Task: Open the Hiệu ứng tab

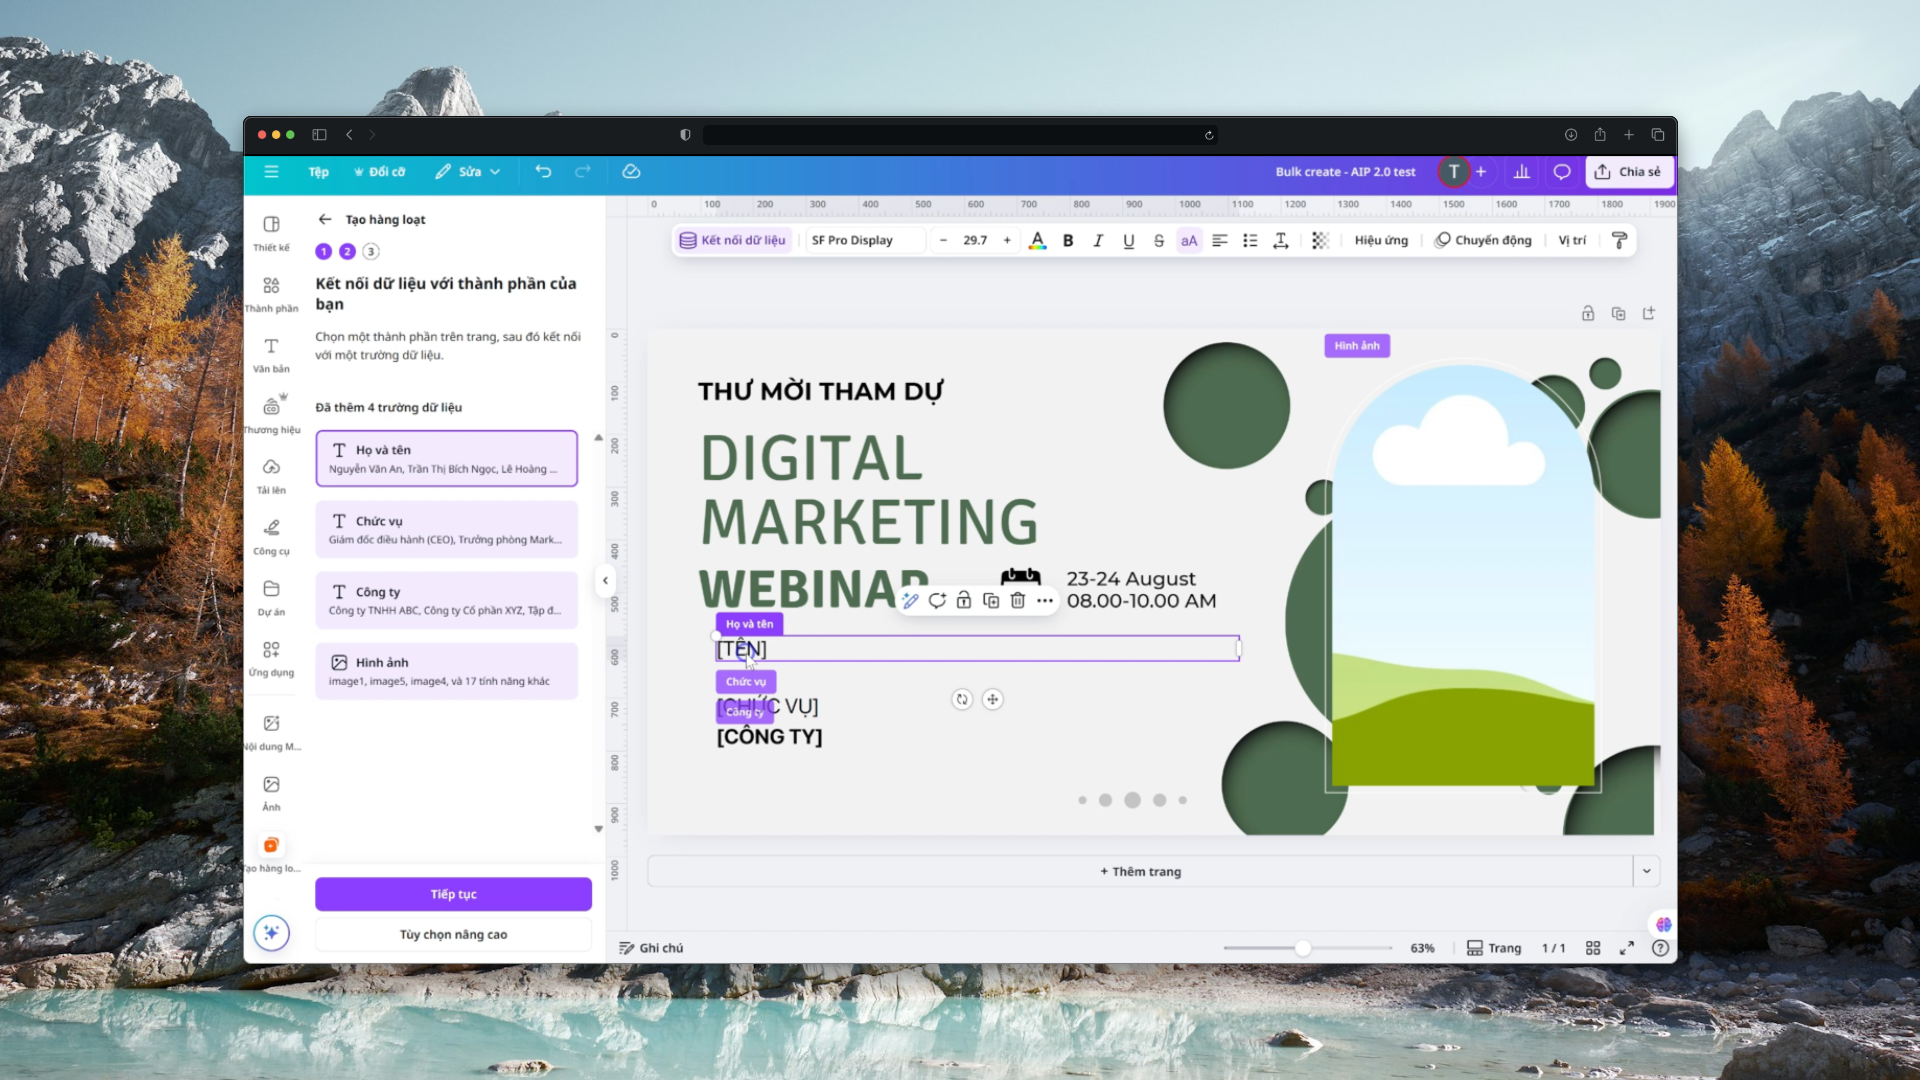Action: tap(1381, 240)
